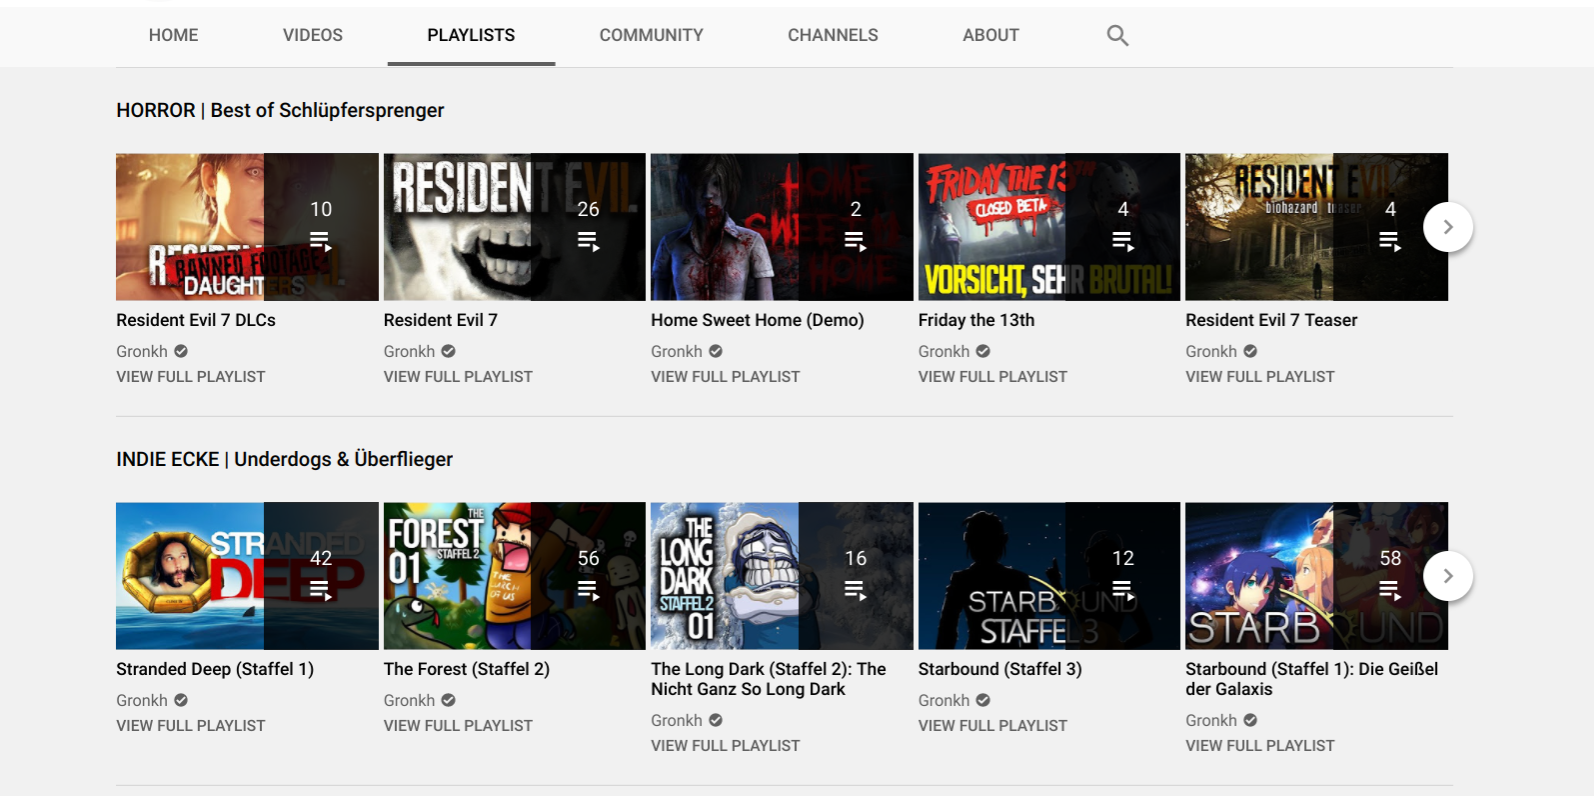Open The Long Dark (Staffel 2) title
Viewport: 1594px width, 796px height.
click(768, 679)
